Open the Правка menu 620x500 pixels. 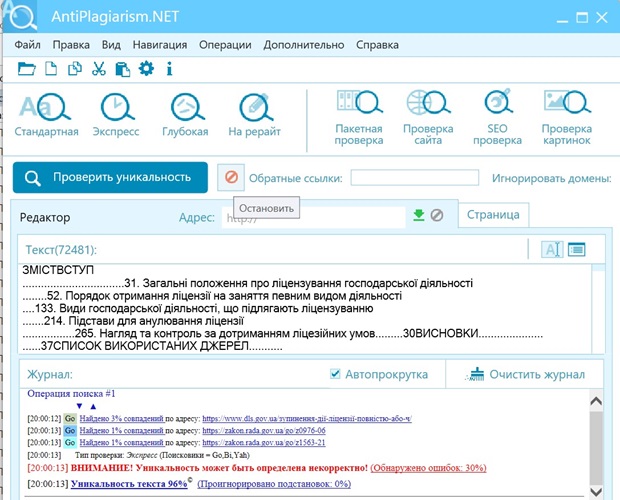(x=71, y=45)
